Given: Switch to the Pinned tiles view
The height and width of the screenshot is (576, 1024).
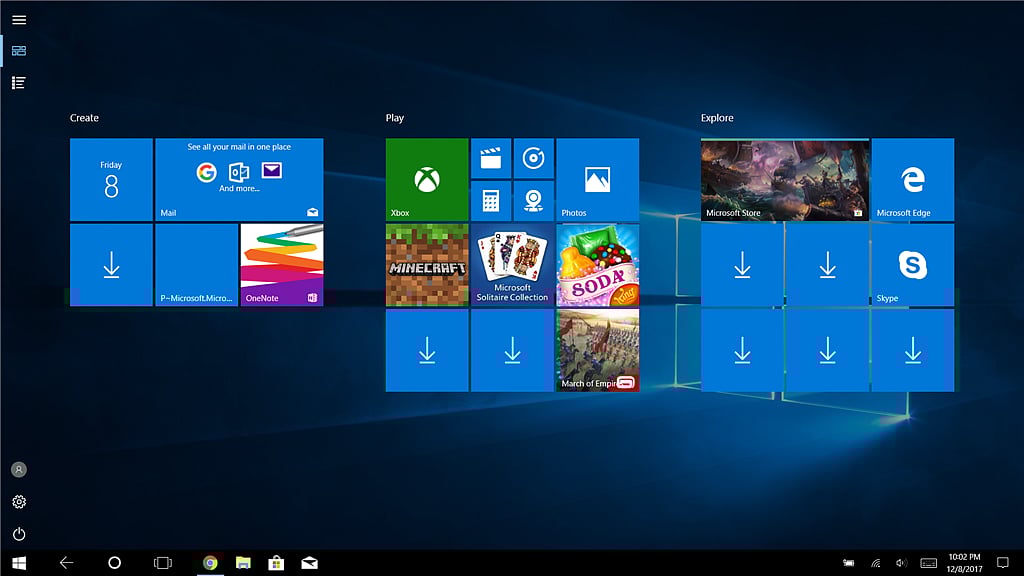Looking at the screenshot, I should coord(19,51).
